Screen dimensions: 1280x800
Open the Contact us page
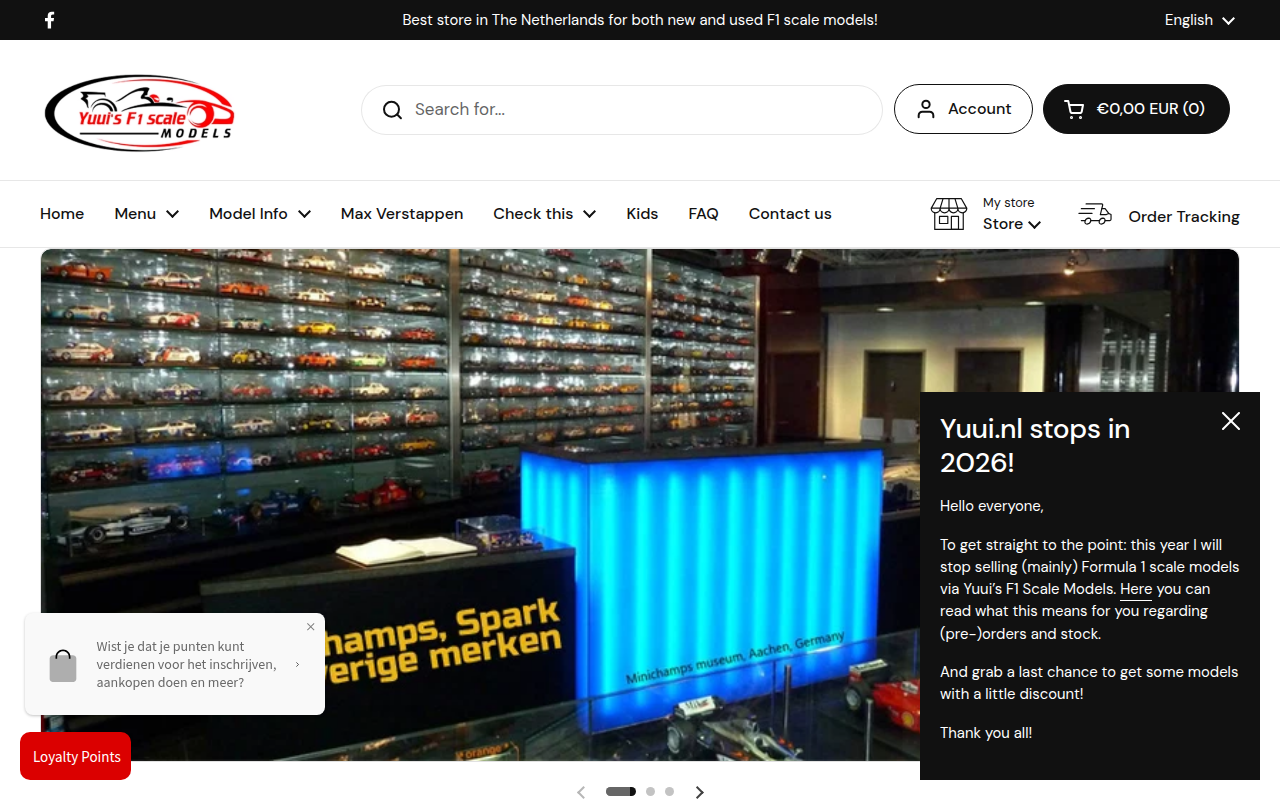(790, 214)
